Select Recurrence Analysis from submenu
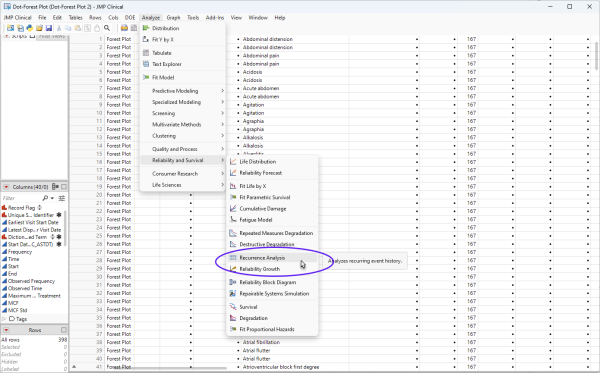 272,258
